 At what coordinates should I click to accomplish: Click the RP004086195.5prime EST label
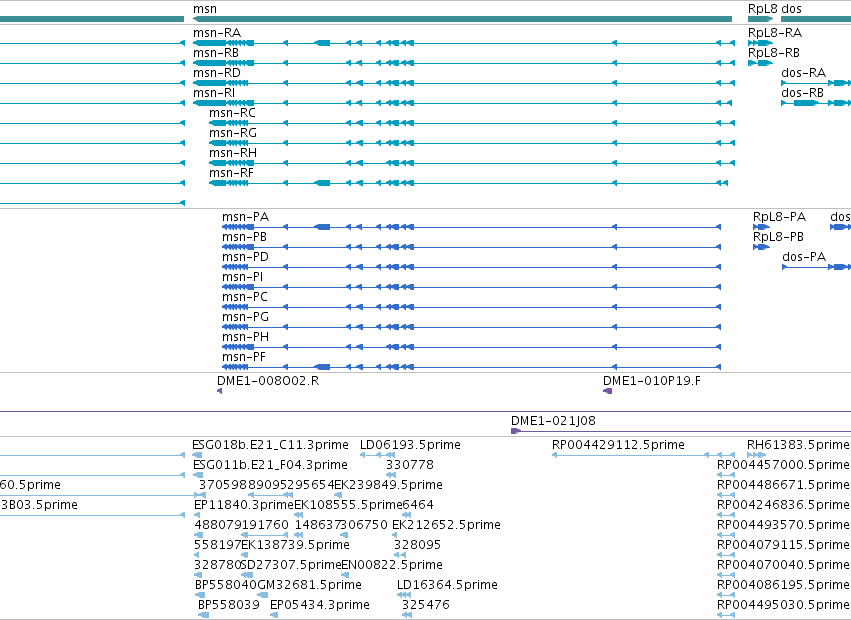pos(783,585)
